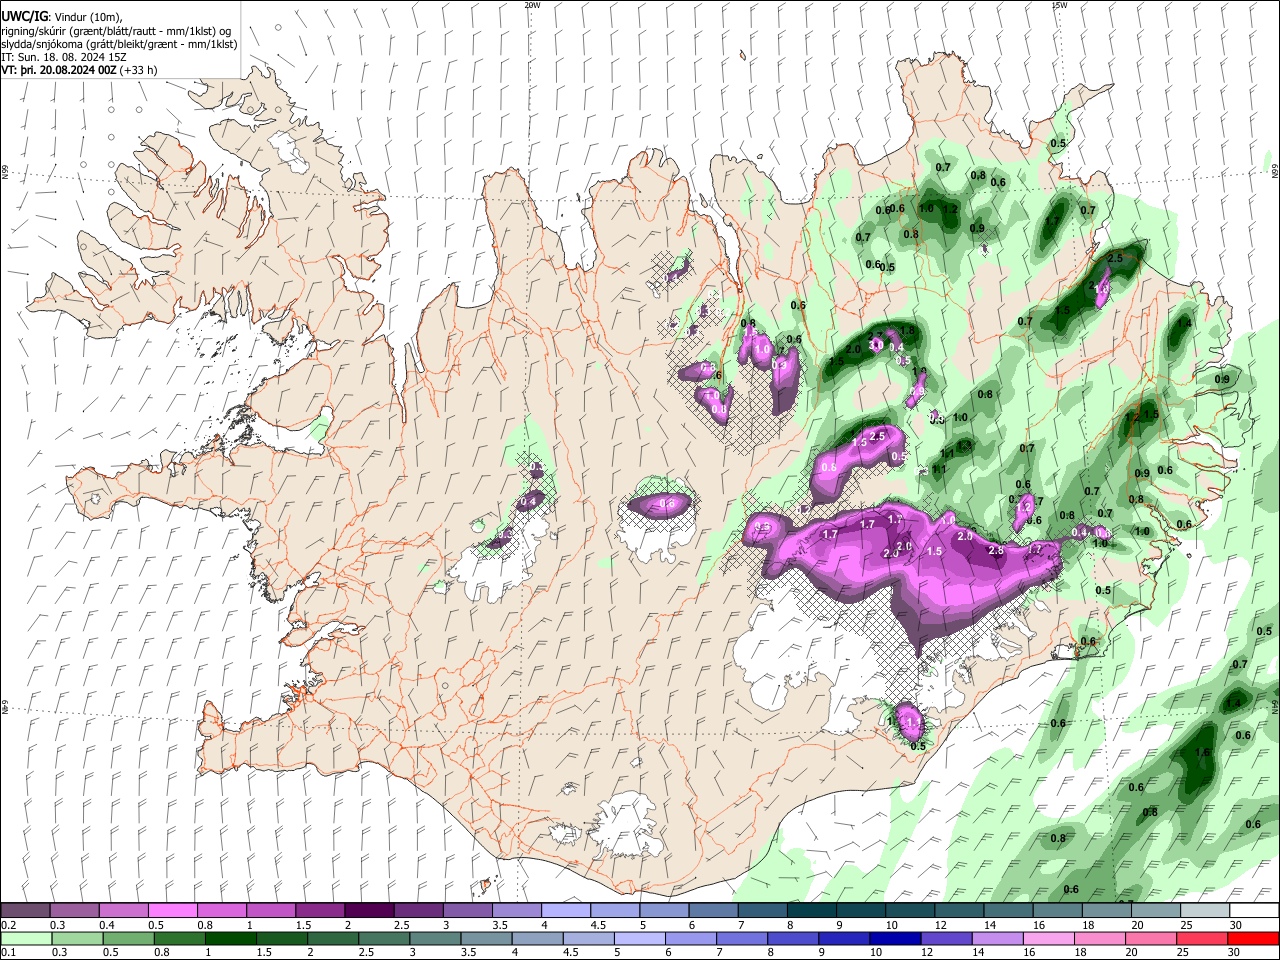
Task: Click the "UWC/IG" title text
Action: pos(24,16)
